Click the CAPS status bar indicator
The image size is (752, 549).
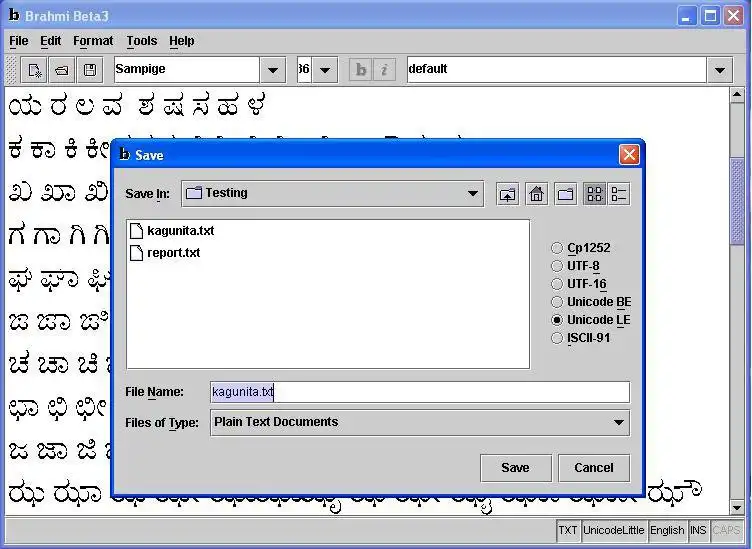pyautogui.click(x=726, y=530)
